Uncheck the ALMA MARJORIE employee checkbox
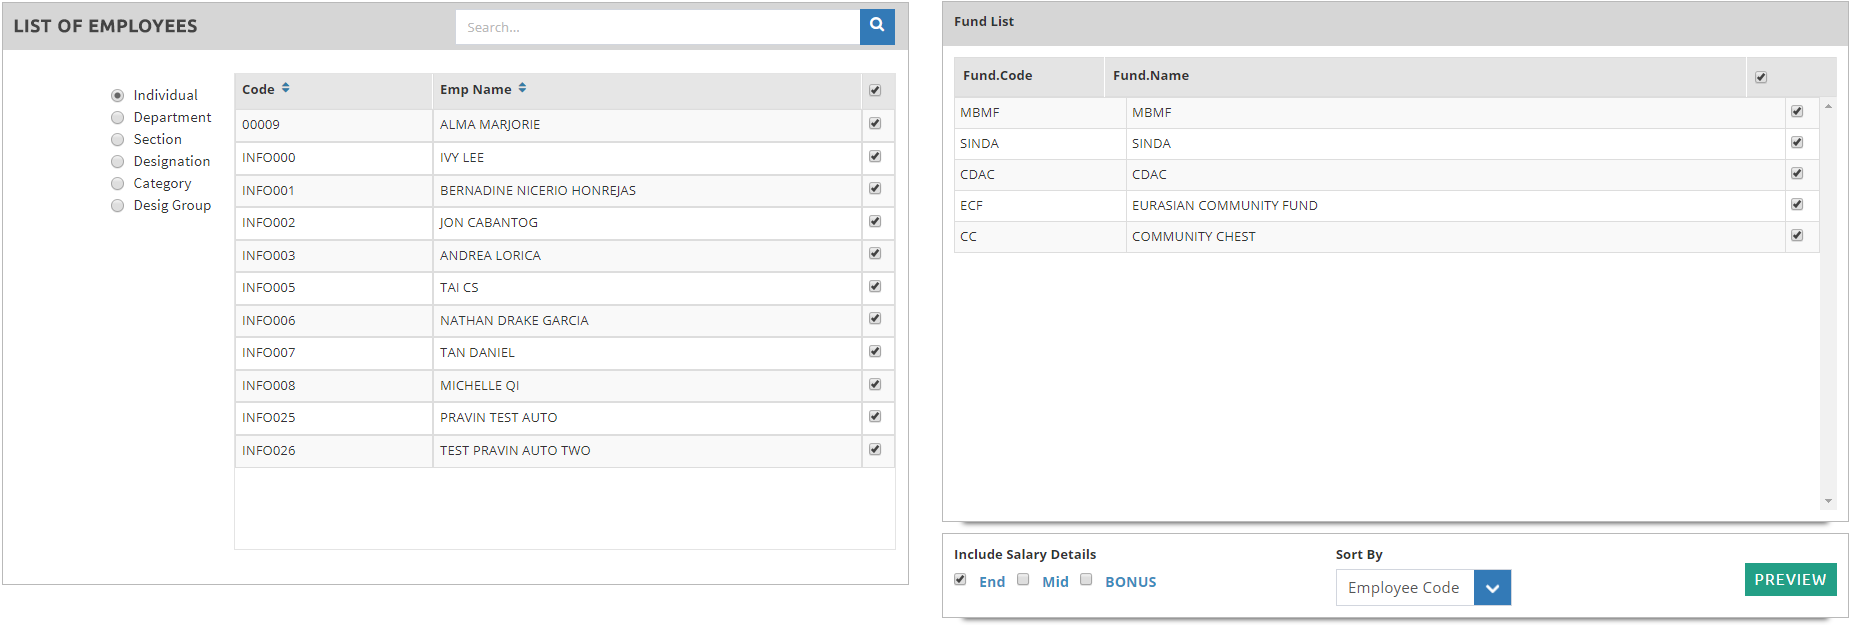The image size is (1852, 625). click(x=875, y=124)
